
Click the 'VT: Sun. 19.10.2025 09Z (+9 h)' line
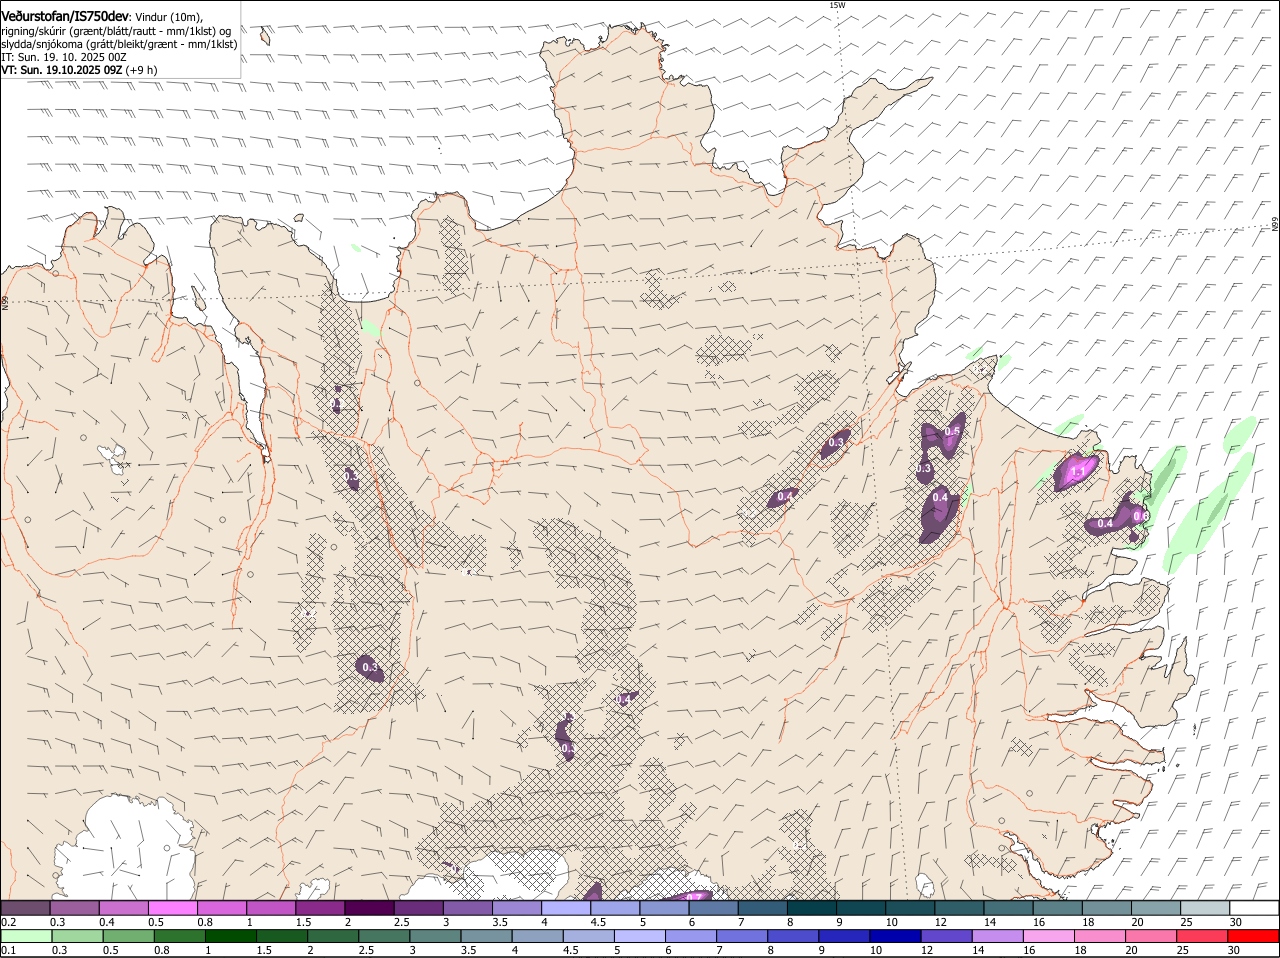pos(79,70)
